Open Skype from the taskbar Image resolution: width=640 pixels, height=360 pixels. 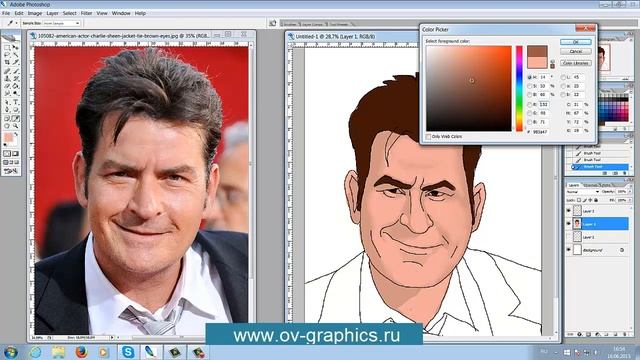click(128, 352)
